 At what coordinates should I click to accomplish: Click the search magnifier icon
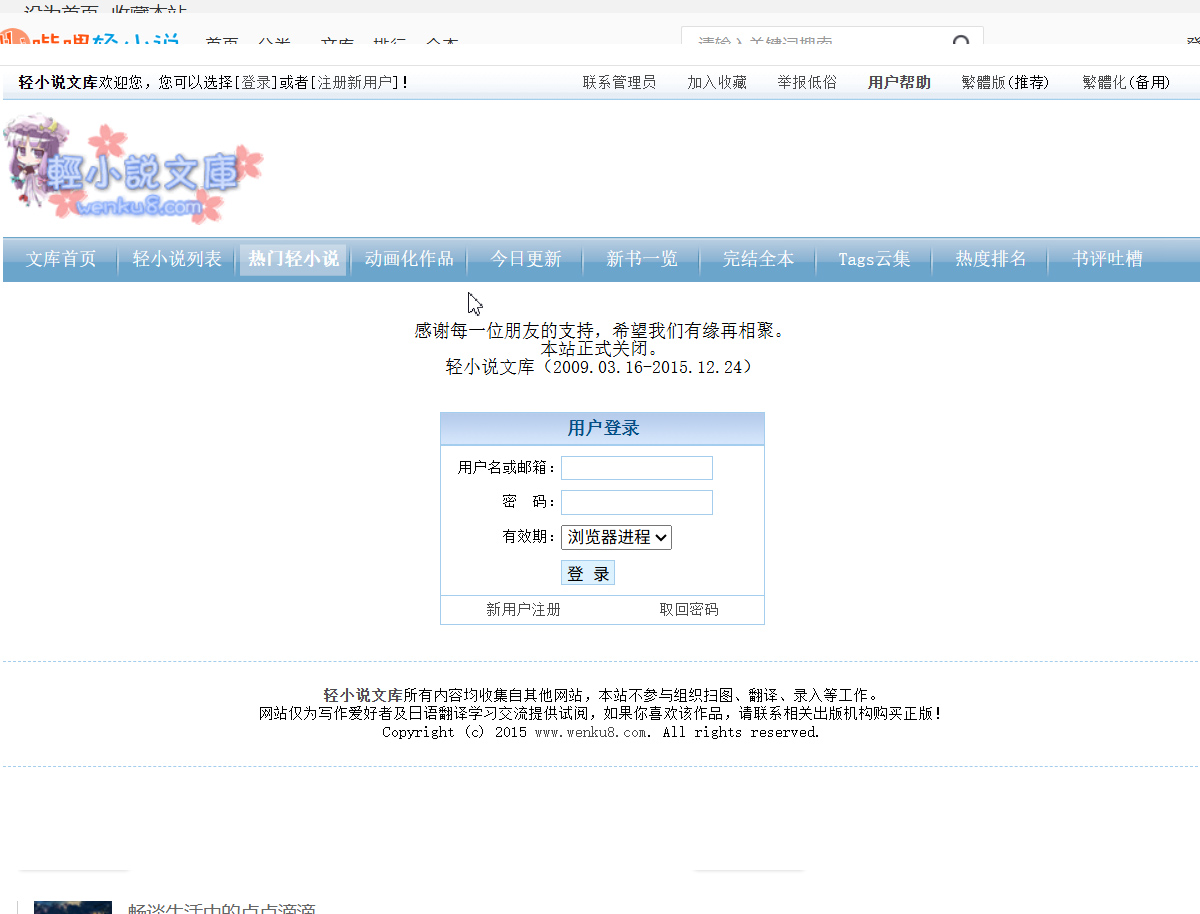960,41
